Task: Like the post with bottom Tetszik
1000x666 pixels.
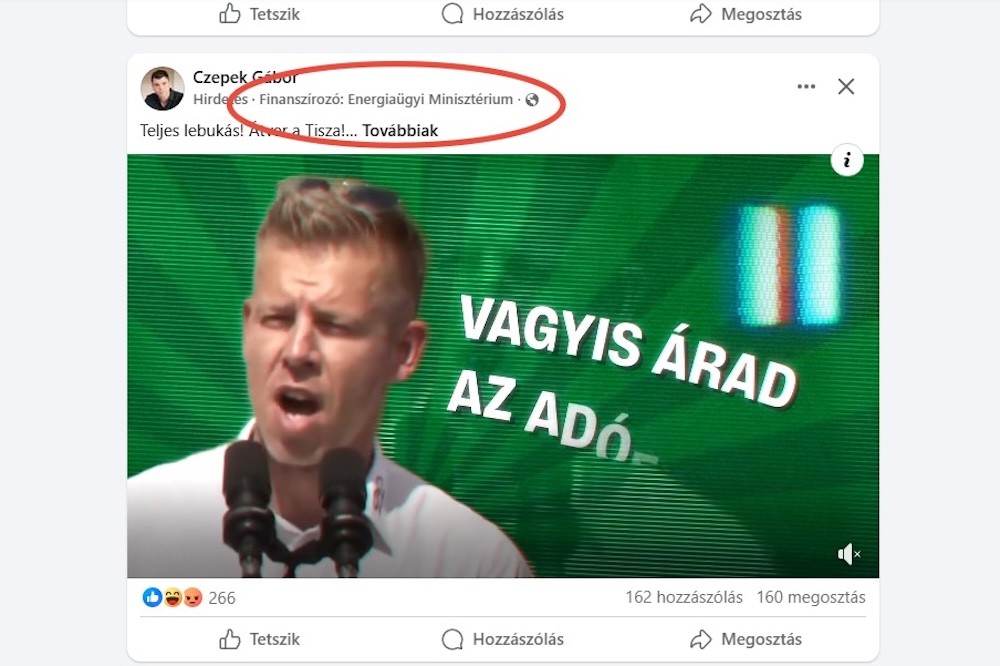Action: (259, 639)
